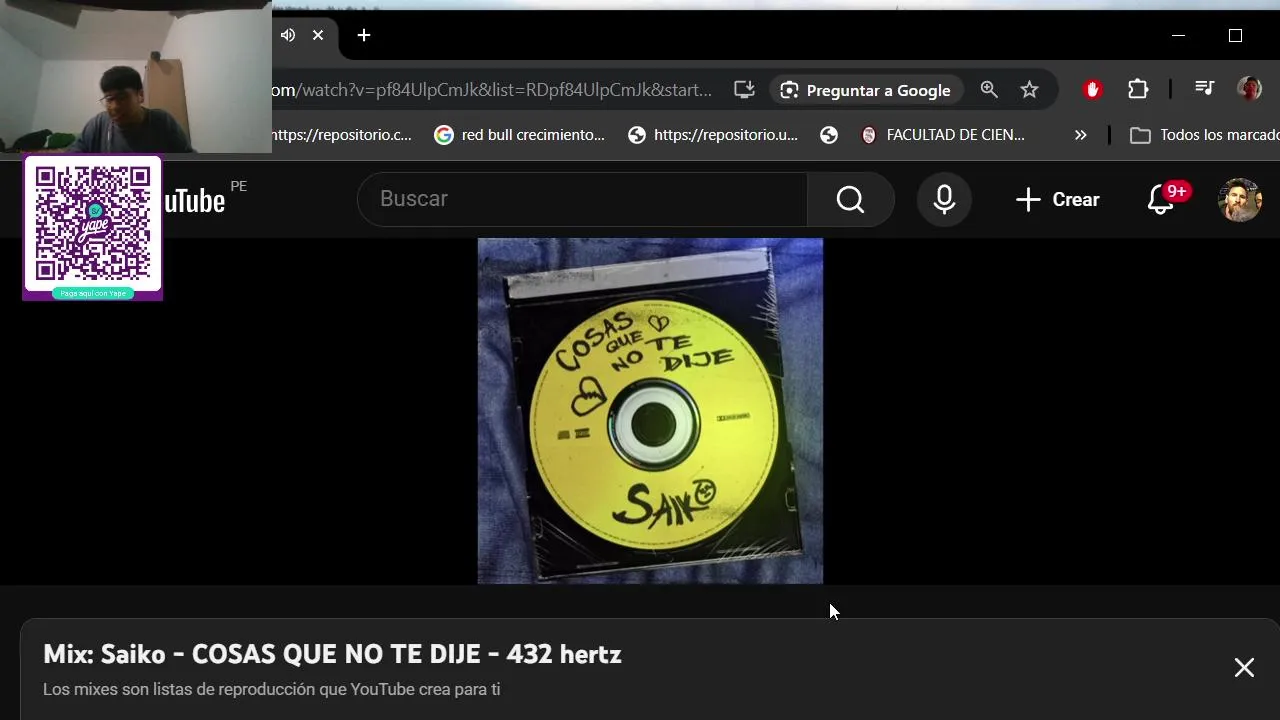Open the YouTube account avatar menu
The image size is (1280, 720).
[x=1239, y=200]
